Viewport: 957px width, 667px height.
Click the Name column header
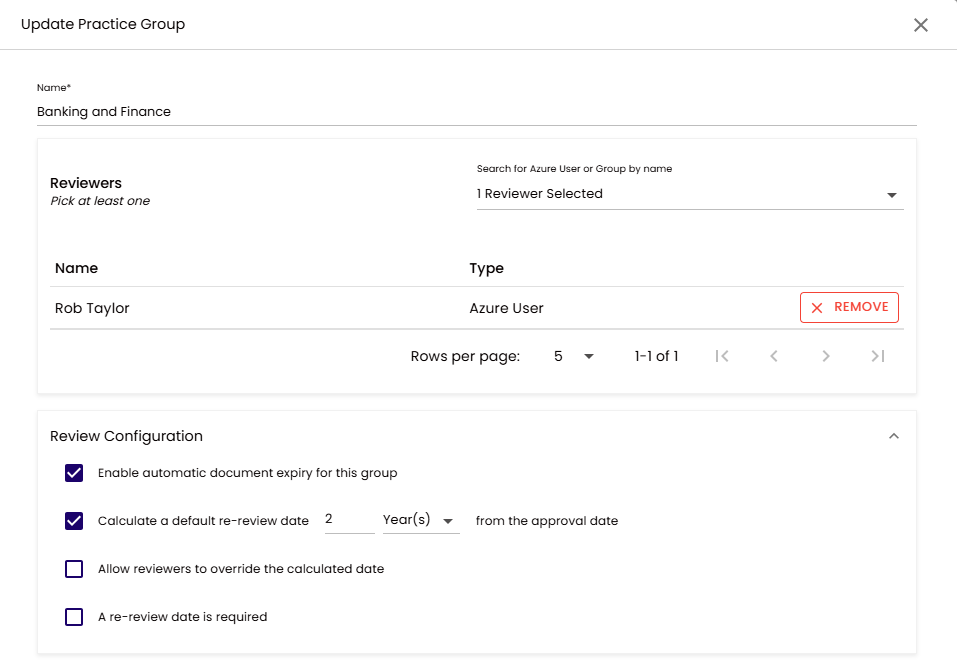77,268
